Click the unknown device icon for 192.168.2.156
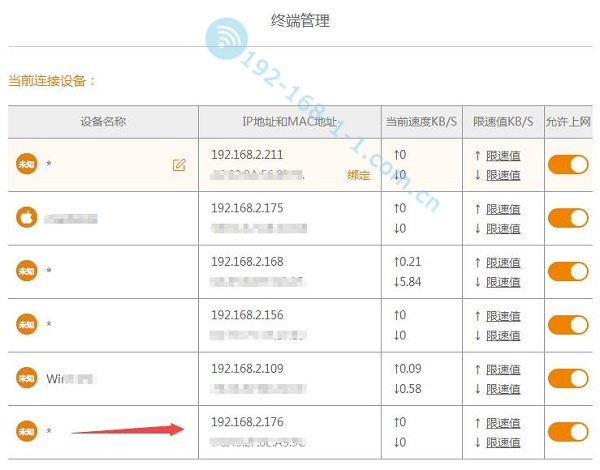600x470 pixels. (26, 325)
